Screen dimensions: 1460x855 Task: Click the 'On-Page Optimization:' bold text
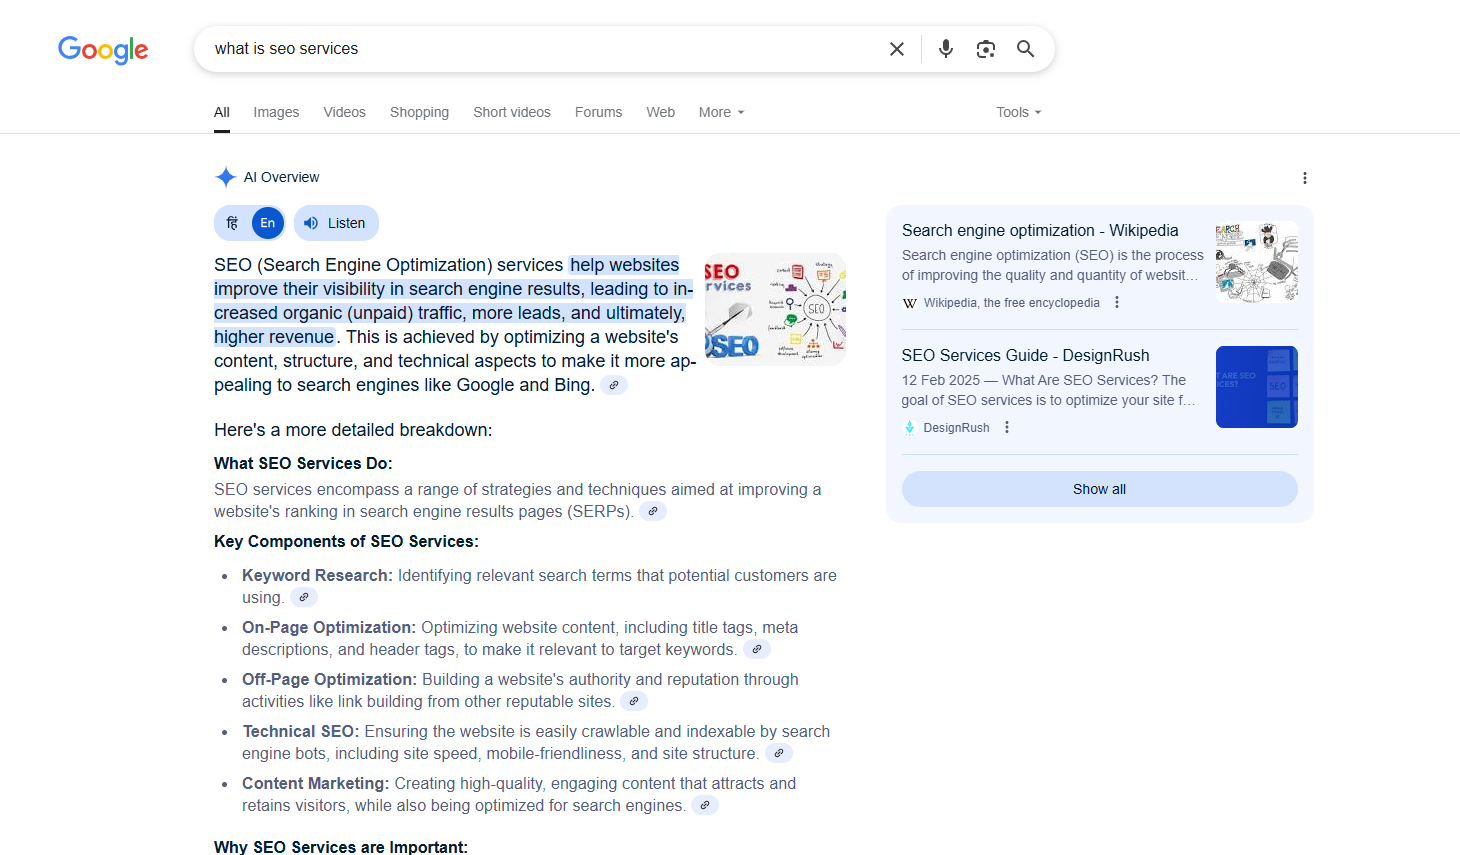(x=329, y=627)
